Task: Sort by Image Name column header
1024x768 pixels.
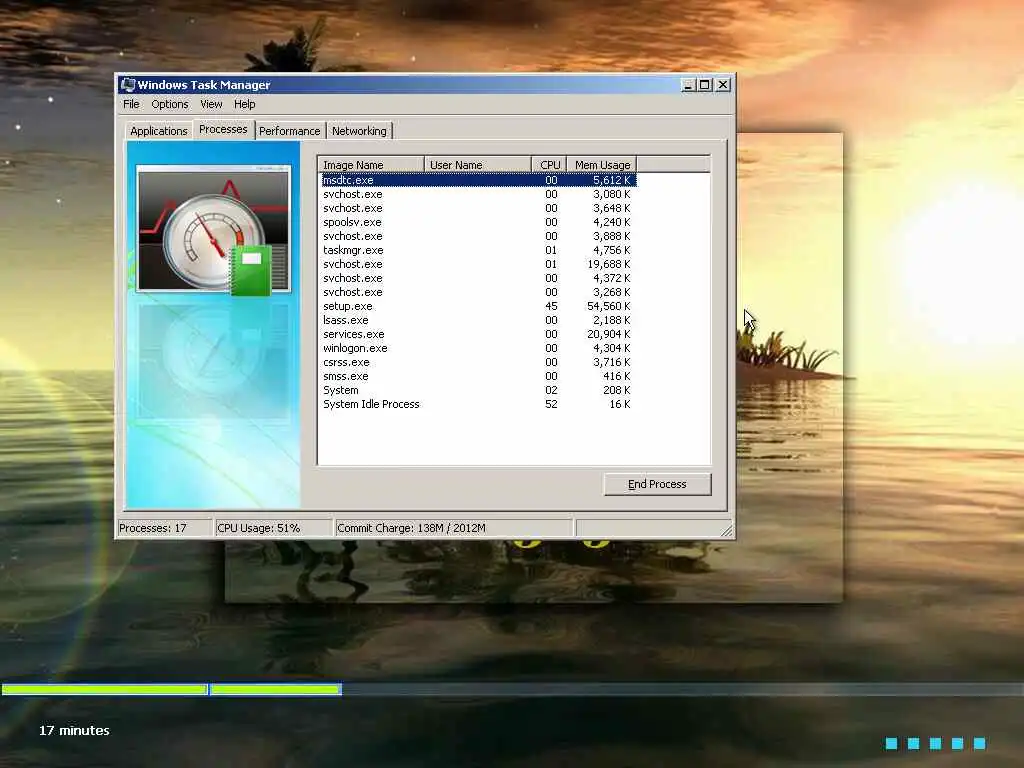Action: tap(371, 165)
